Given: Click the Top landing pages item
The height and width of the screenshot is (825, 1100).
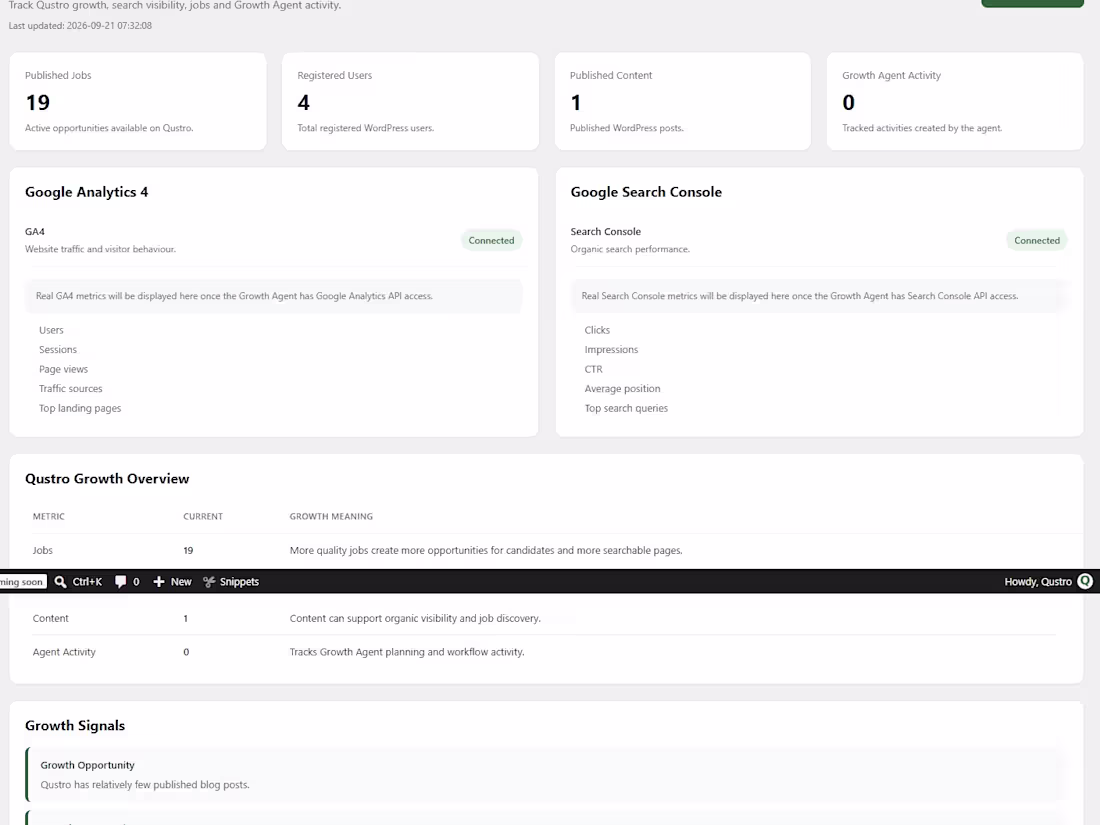Looking at the screenshot, I should click(x=80, y=408).
